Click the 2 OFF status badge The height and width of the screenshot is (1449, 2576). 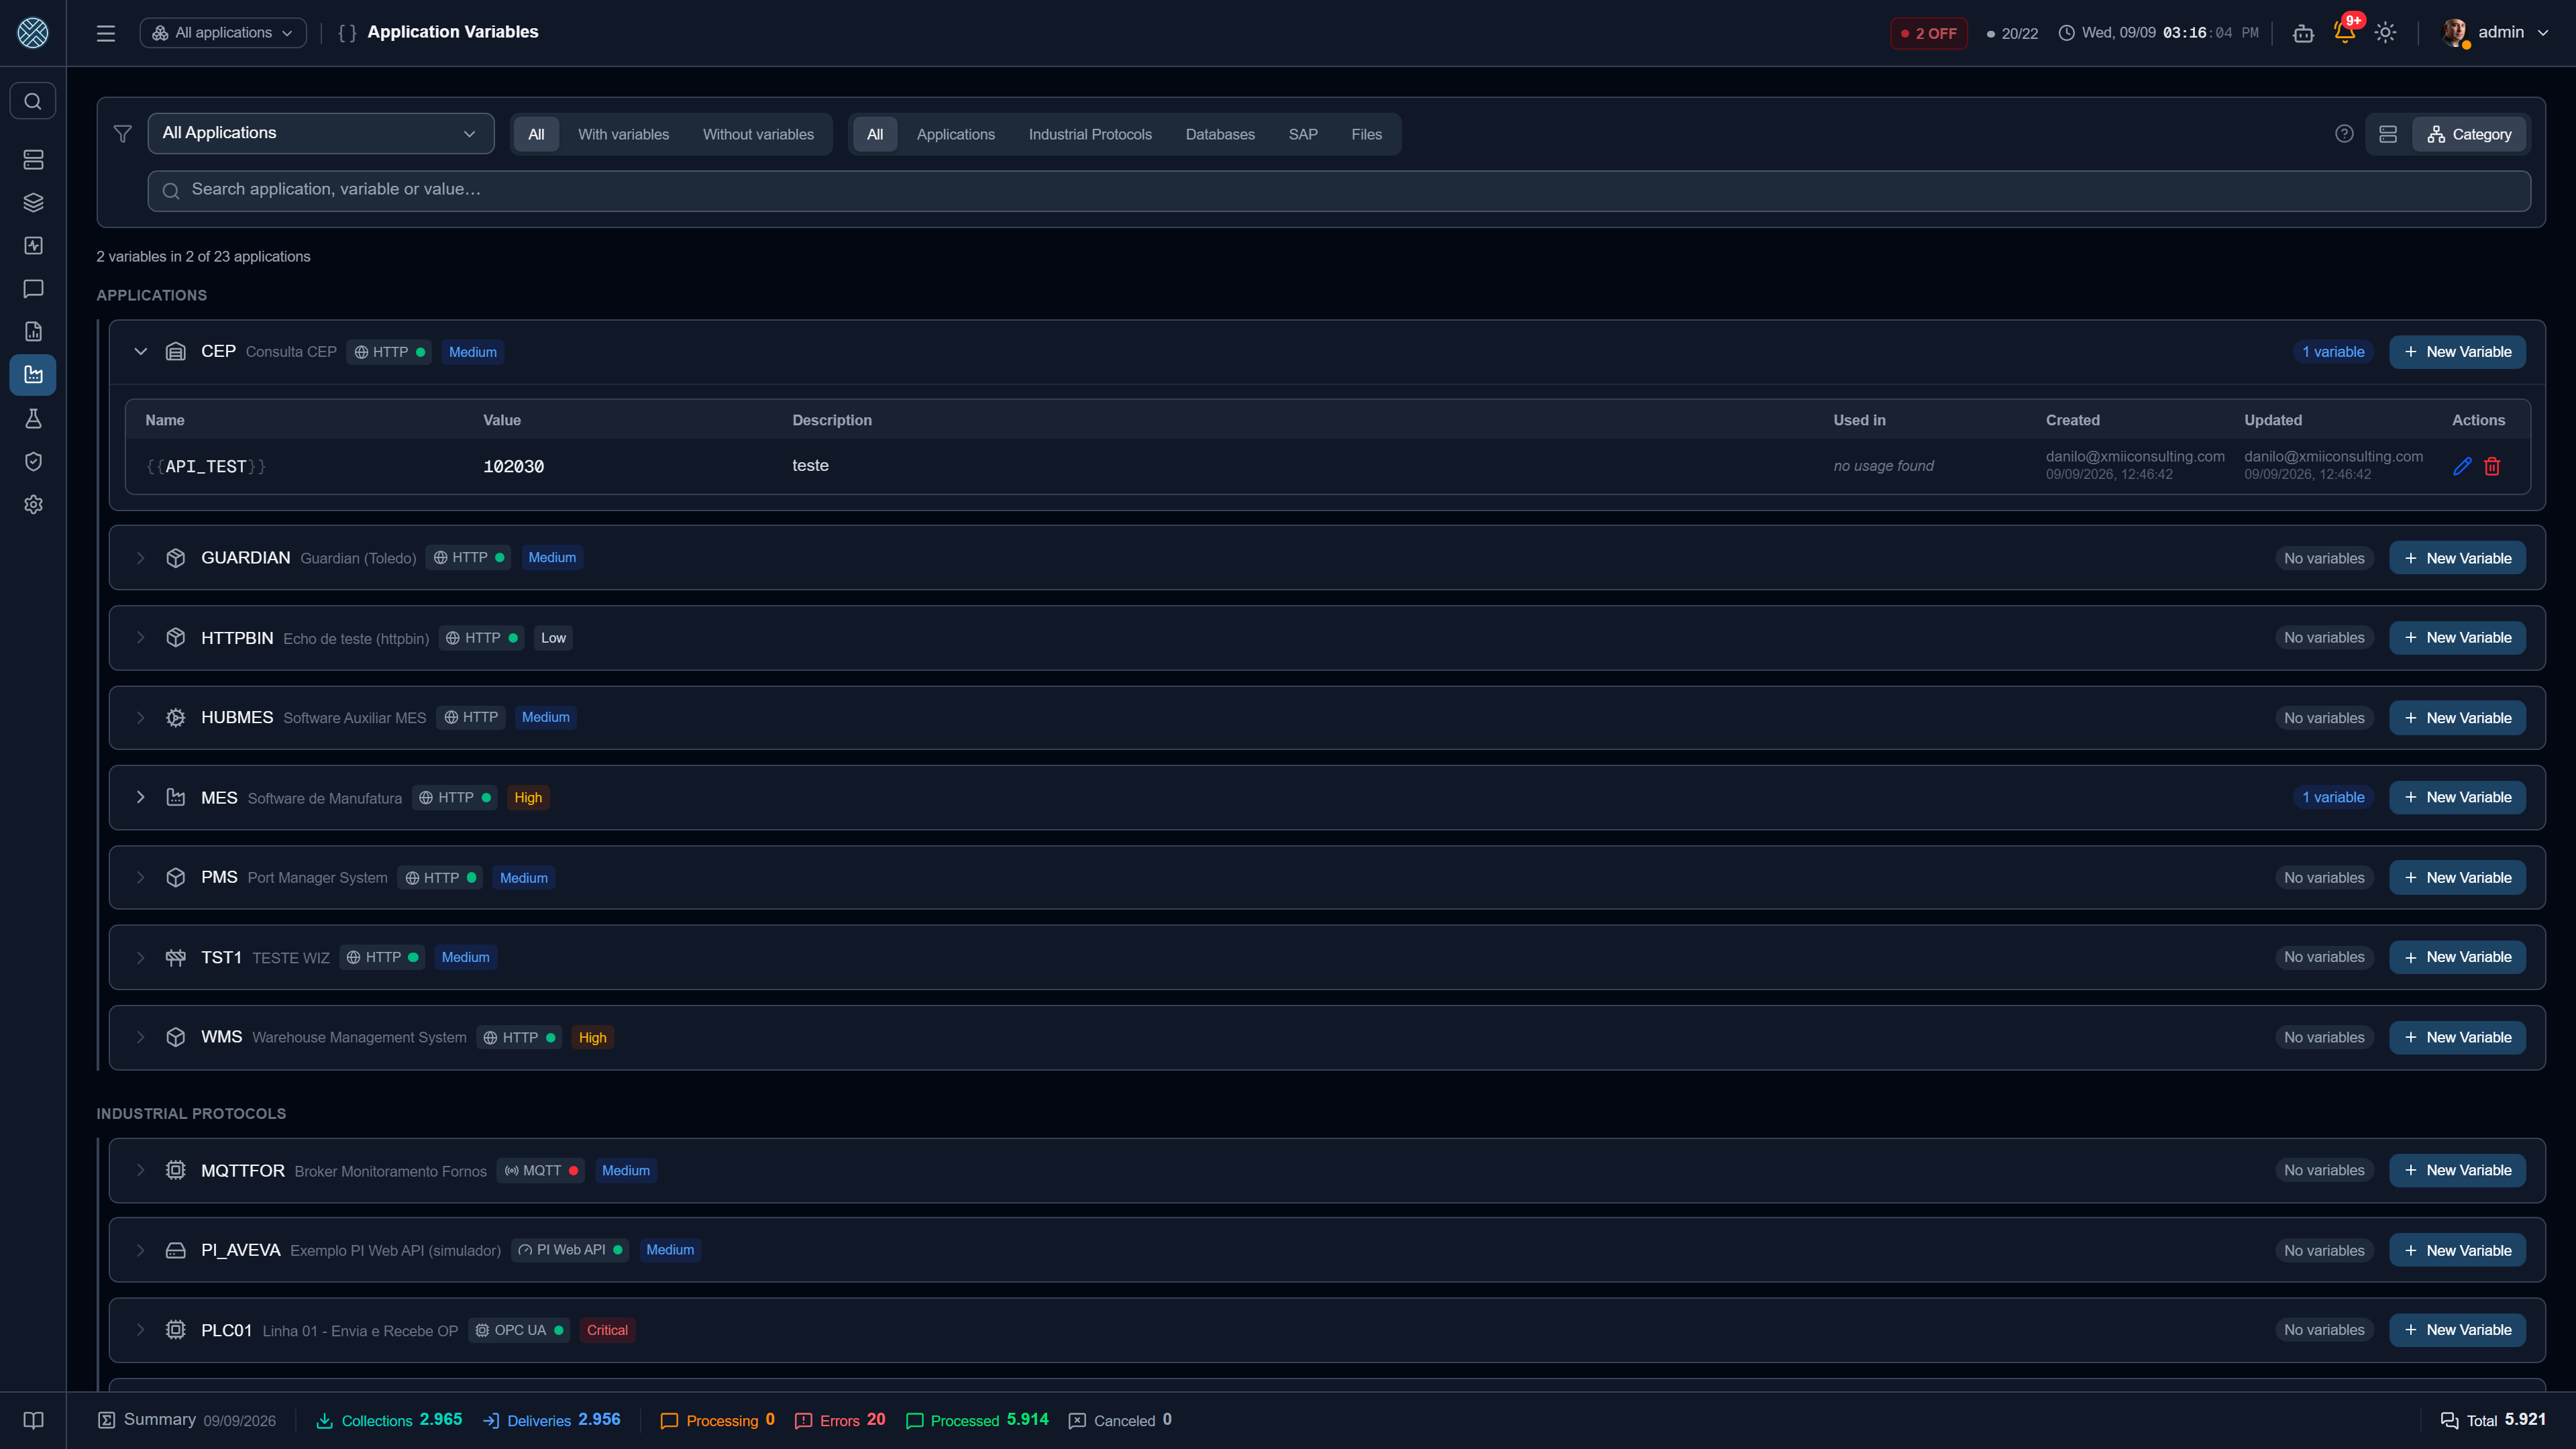pyautogui.click(x=1929, y=33)
